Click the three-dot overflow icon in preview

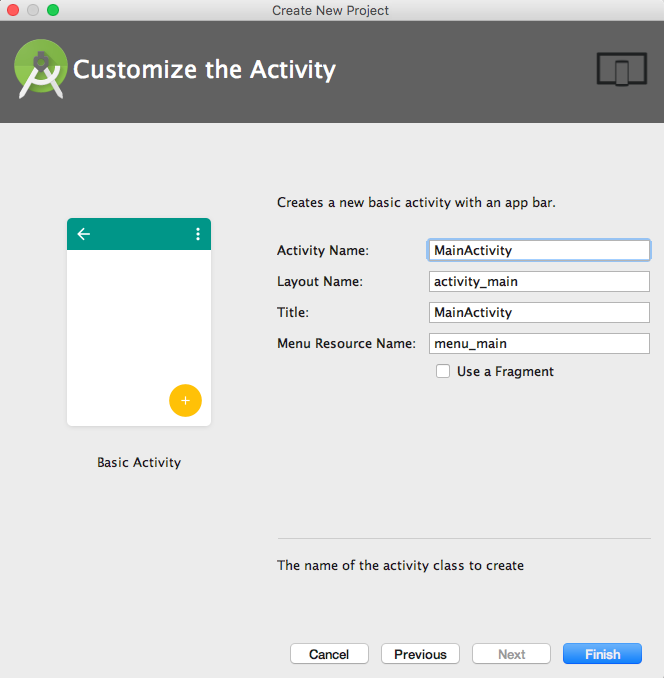[x=198, y=234]
